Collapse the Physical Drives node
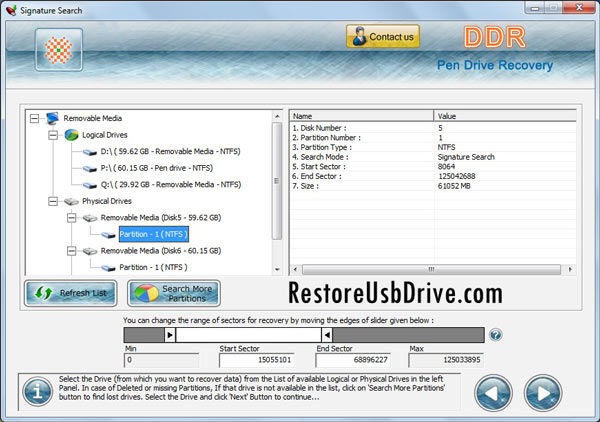Image resolution: width=600 pixels, height=422 pixels. pyautogui.click(x=53, y=201)
